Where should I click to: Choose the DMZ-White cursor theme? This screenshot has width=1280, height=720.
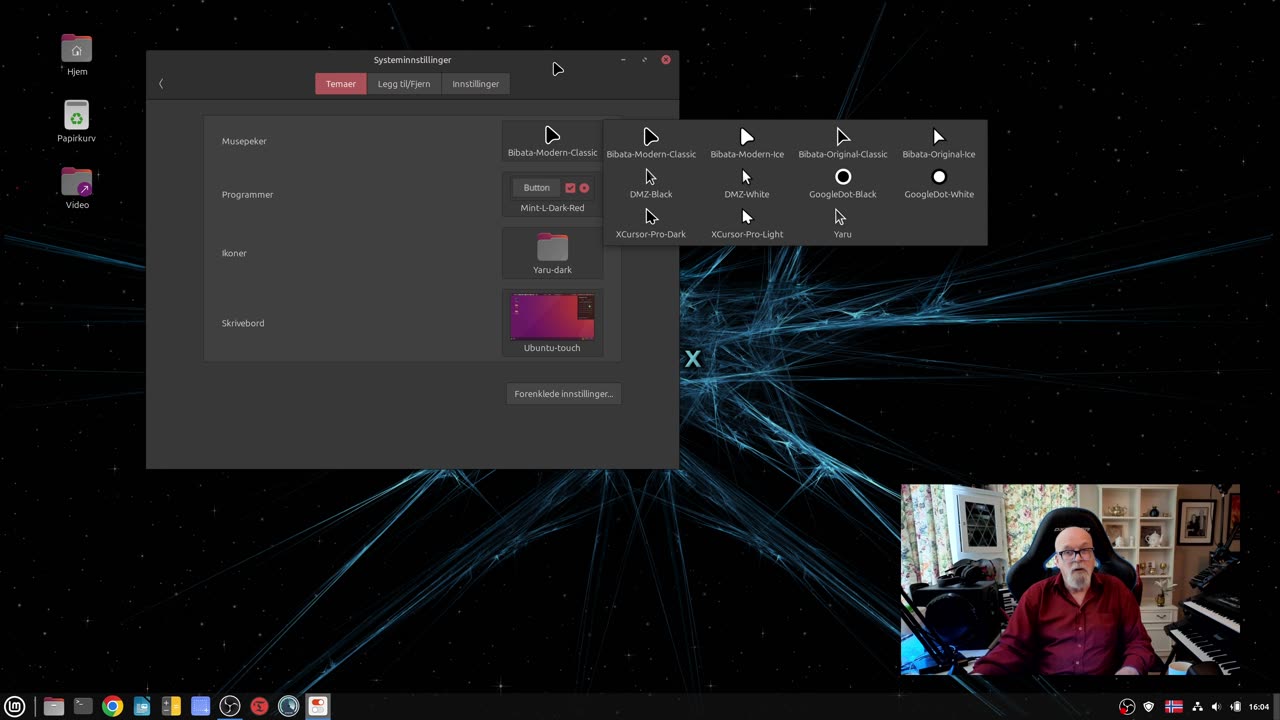tap(746, 184)
